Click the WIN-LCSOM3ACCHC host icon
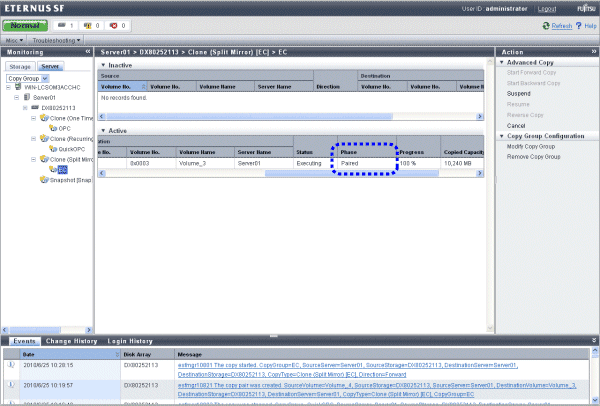The width and height of the screenshot is (600, 406). [x=18, y=87]
